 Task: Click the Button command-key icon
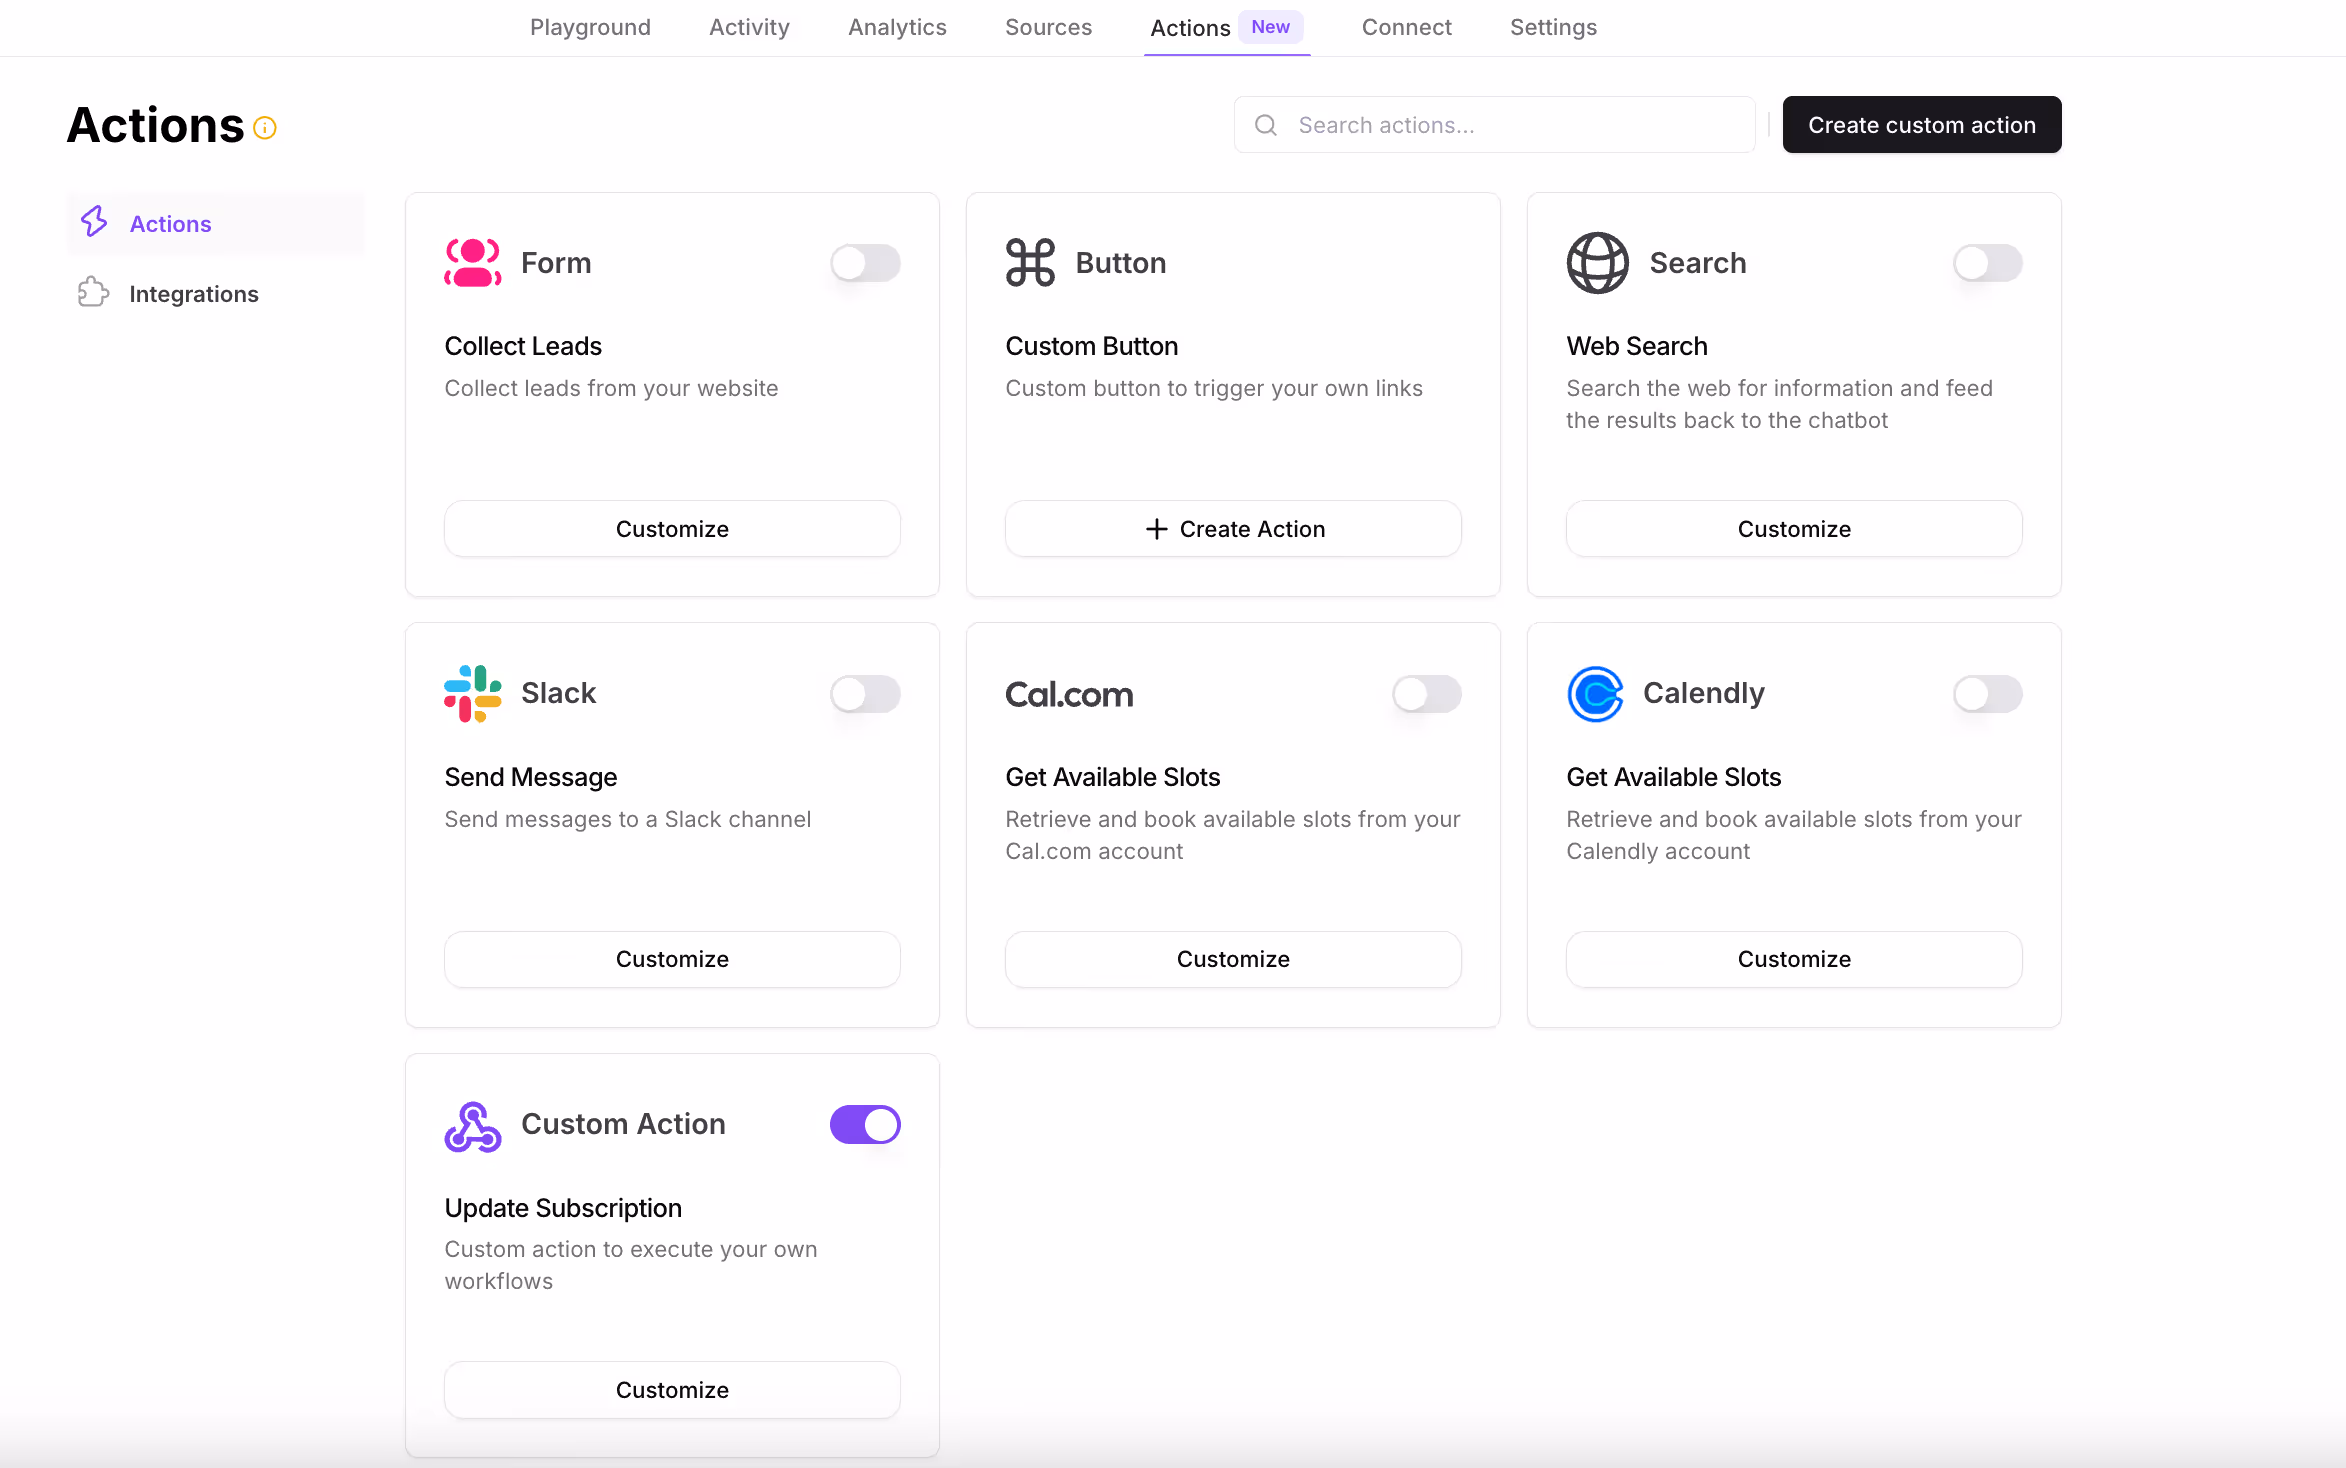click(1031, 263)
